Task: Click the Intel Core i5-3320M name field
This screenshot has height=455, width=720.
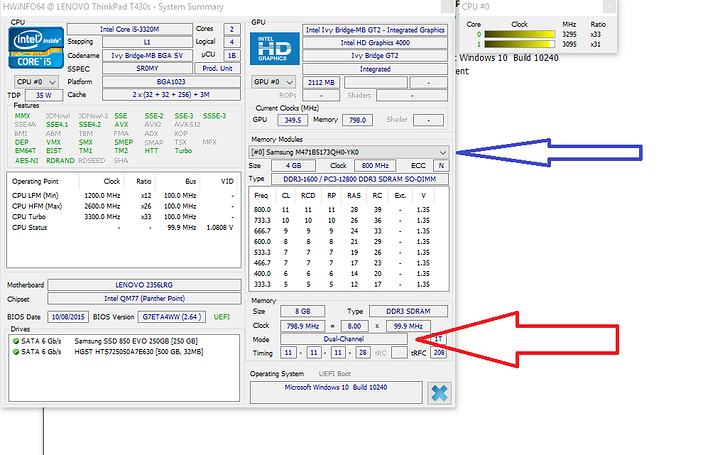Action: 151,30
